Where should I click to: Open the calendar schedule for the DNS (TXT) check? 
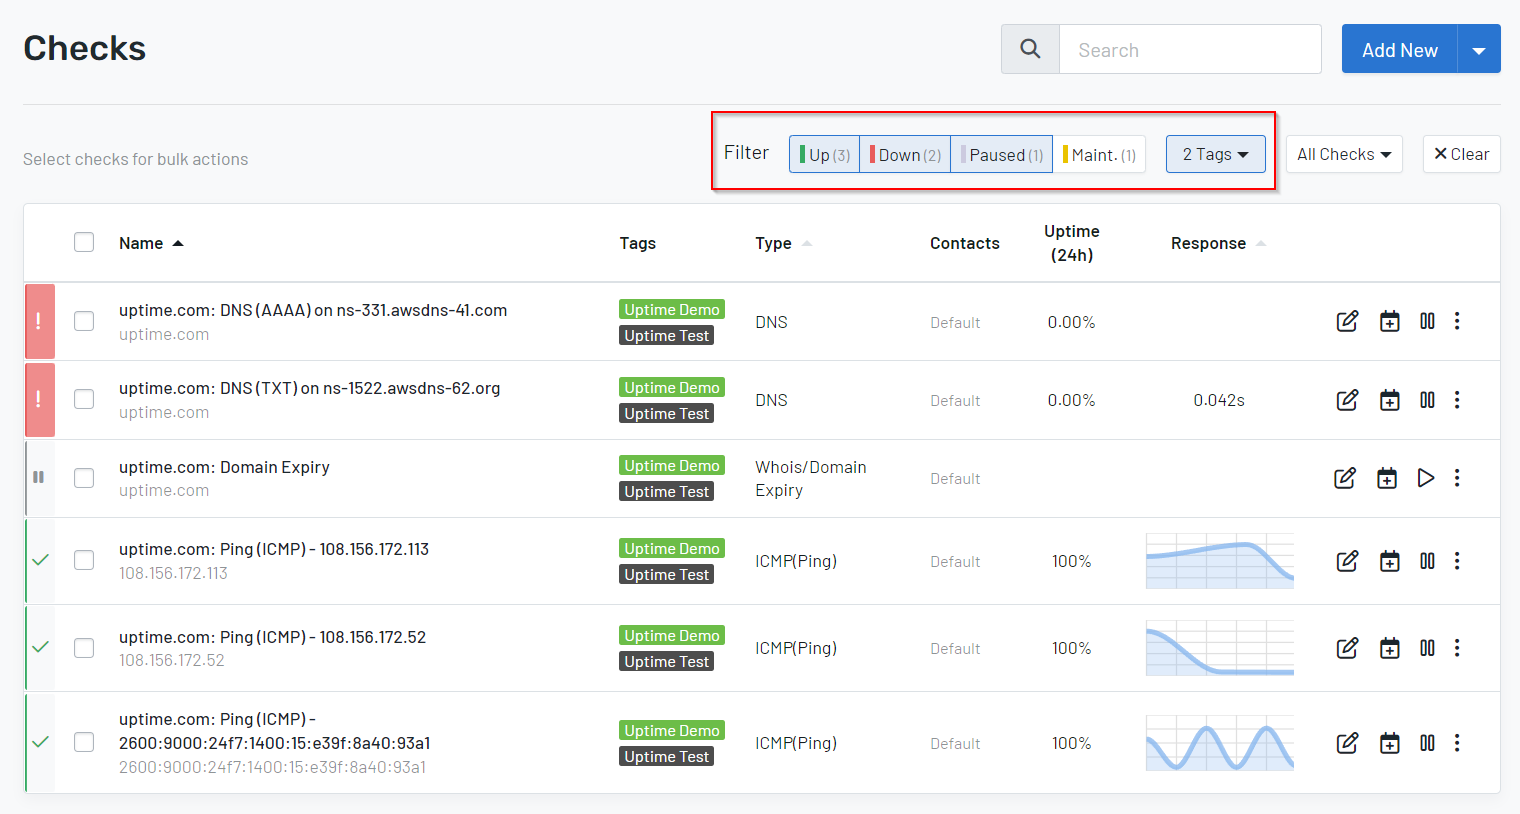[x=1389, y=399]
